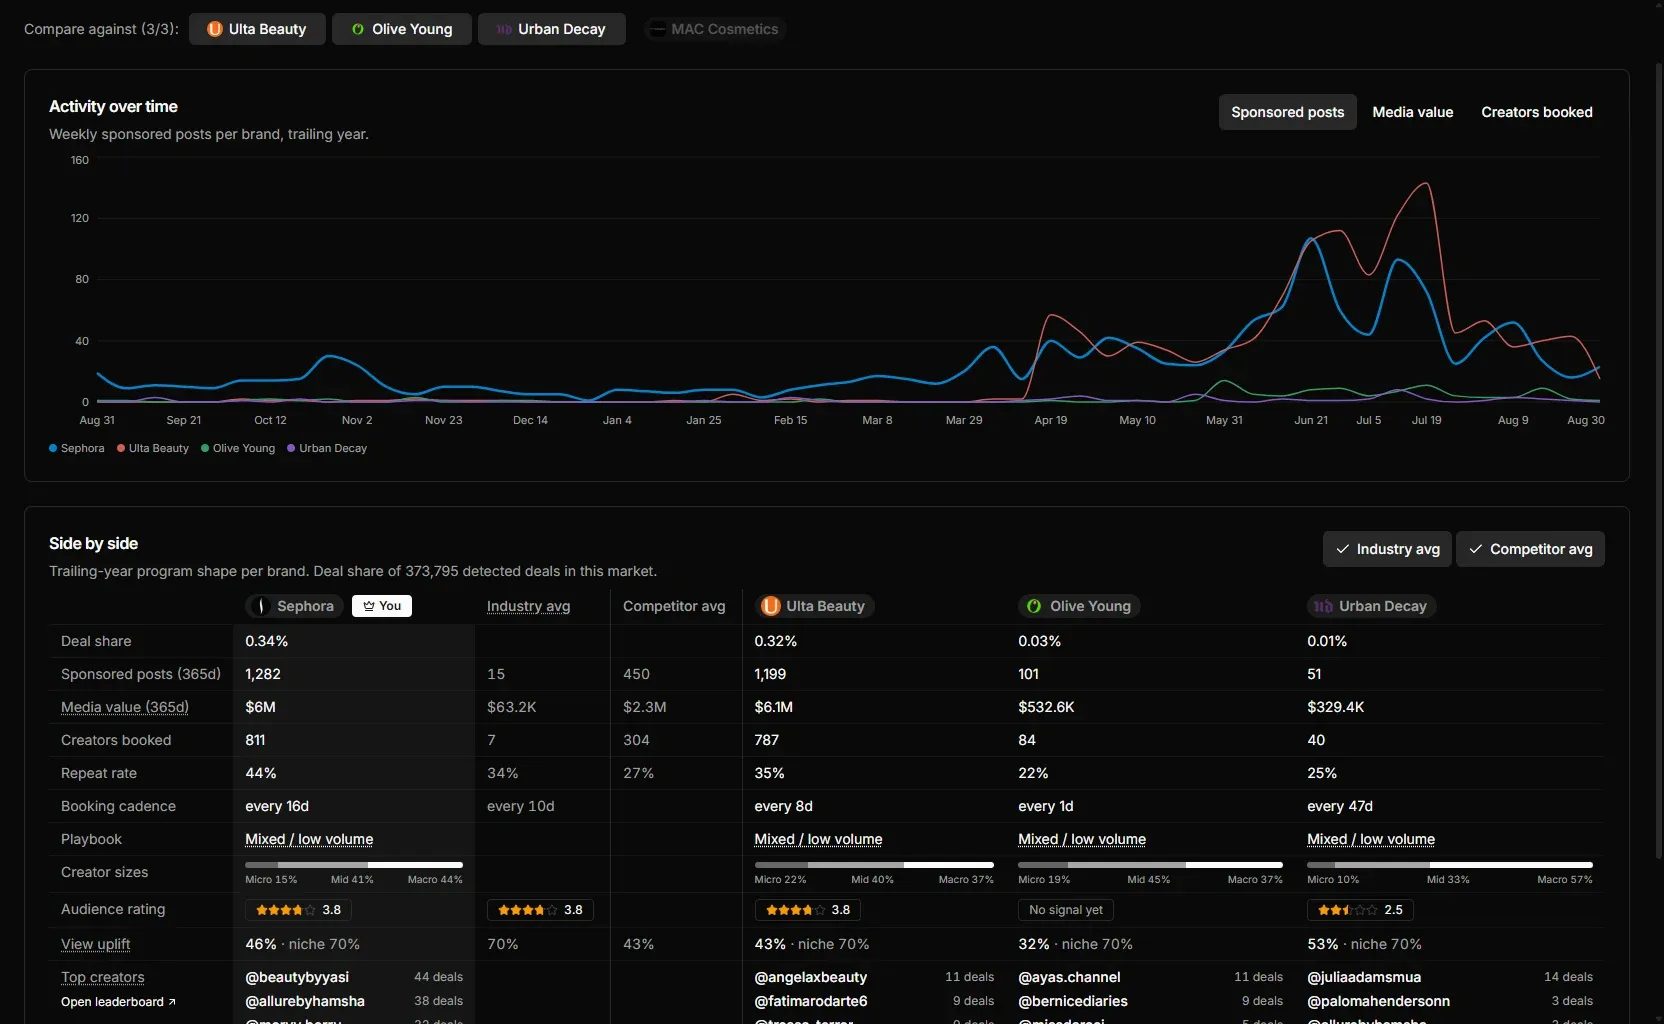Click Industry avg checkmark icon
The width and height of the screenshot is (1664, 1024).
(1342, 549)
